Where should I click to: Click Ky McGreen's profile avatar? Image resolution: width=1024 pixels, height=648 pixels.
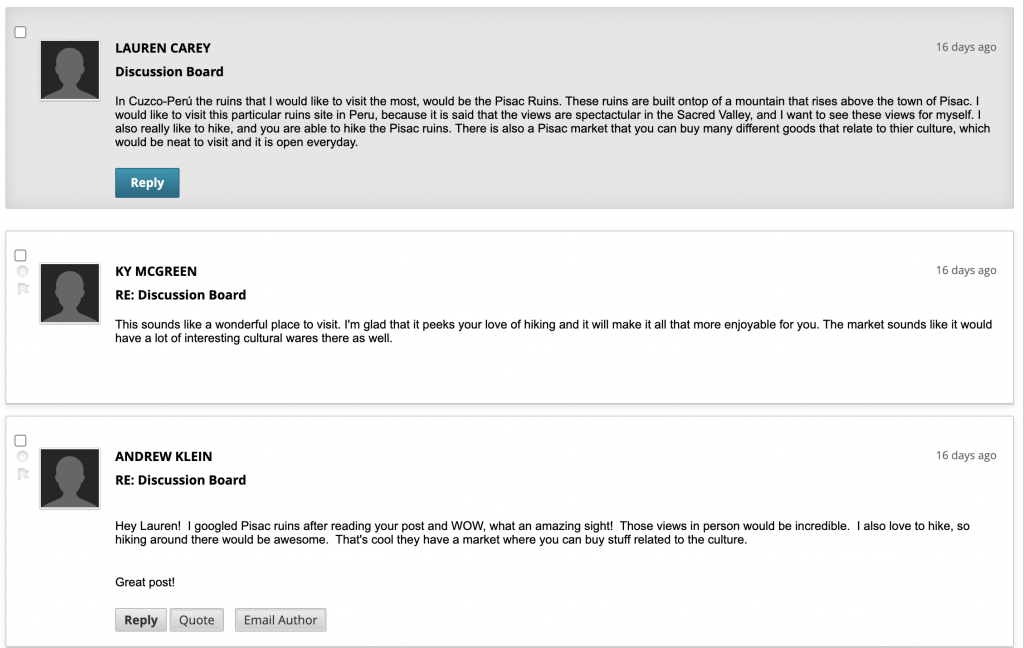(x=70, y=293)
